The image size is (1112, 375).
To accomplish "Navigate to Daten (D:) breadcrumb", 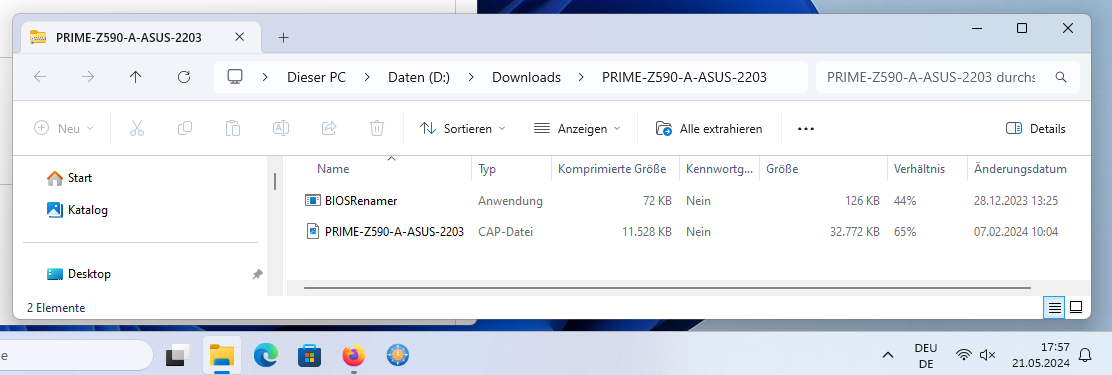I will (x=419, y=77).
